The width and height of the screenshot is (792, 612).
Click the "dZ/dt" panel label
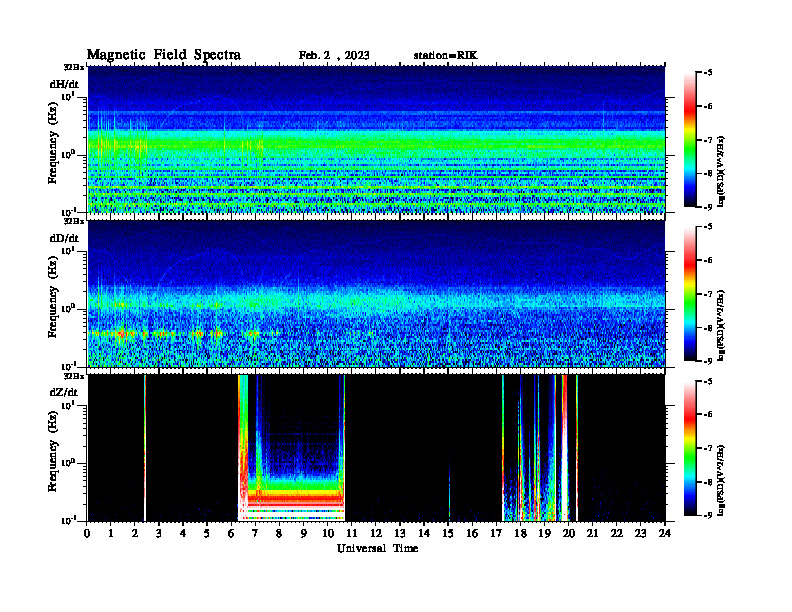point(64,392)
